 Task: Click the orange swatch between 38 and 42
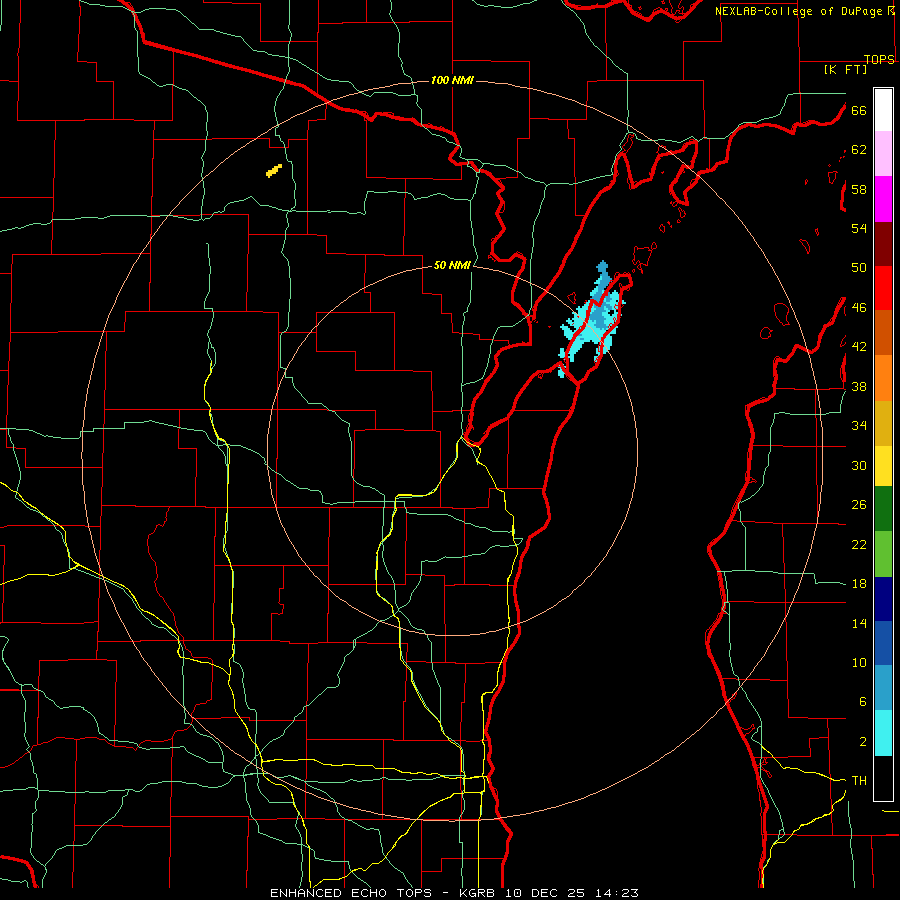pos(883,378)
